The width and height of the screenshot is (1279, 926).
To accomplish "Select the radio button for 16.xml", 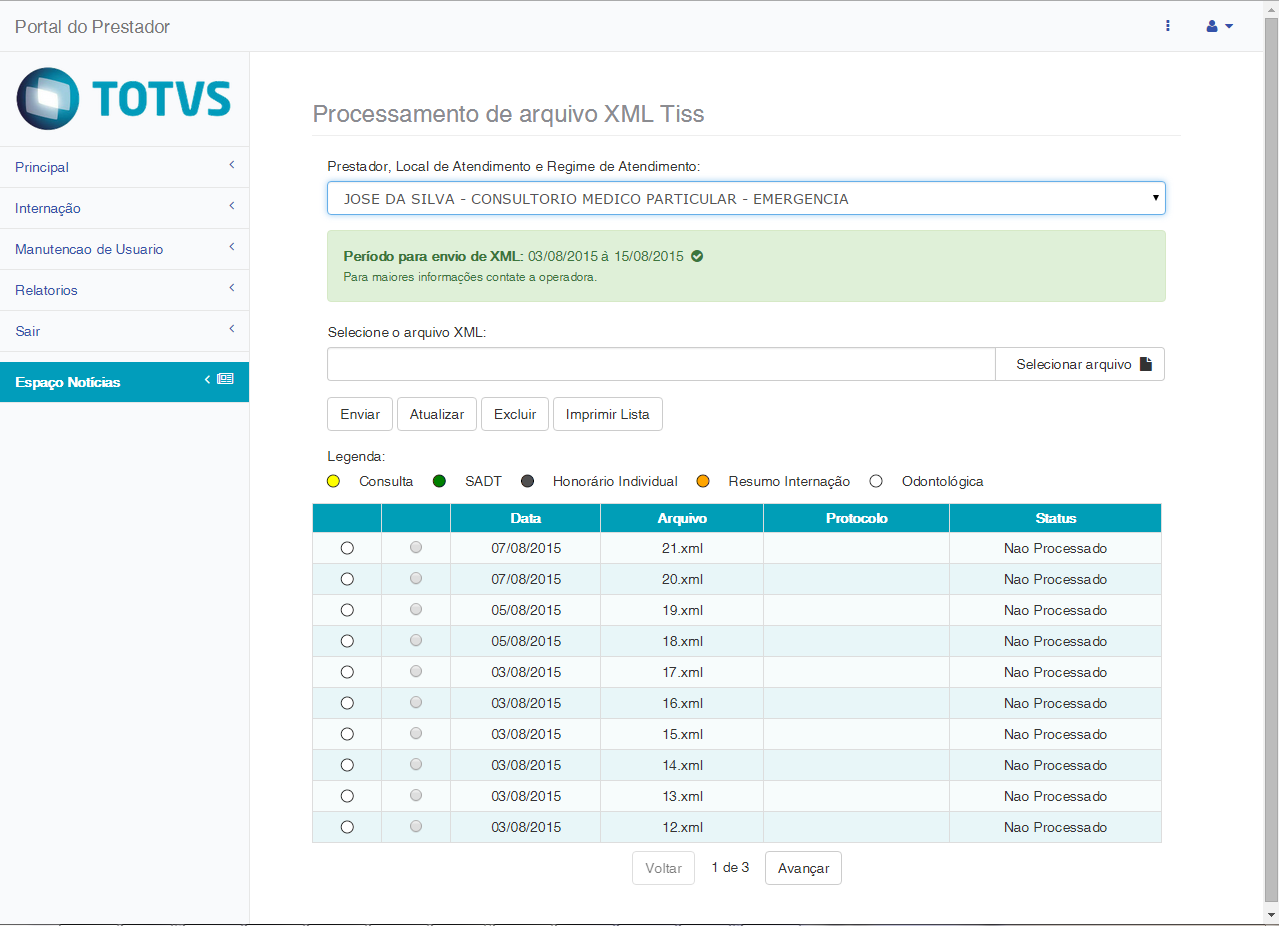I will 347,703.
